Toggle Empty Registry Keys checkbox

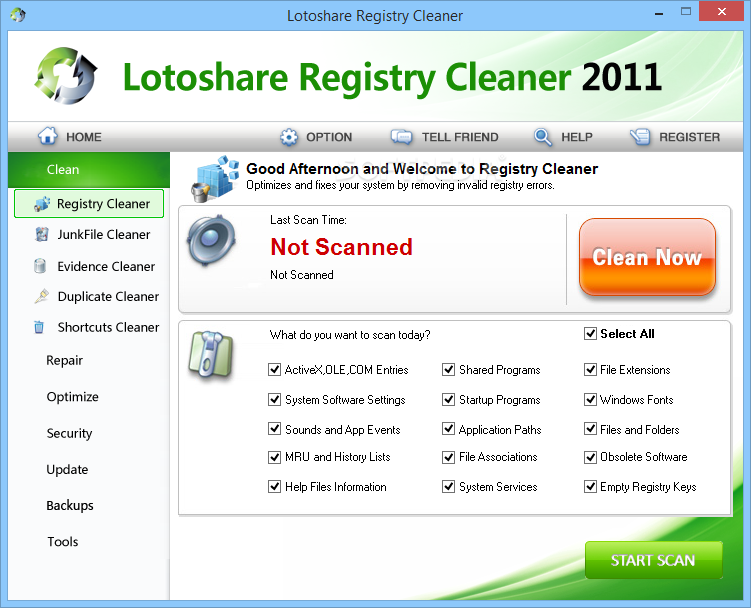(x=590, y=487)
